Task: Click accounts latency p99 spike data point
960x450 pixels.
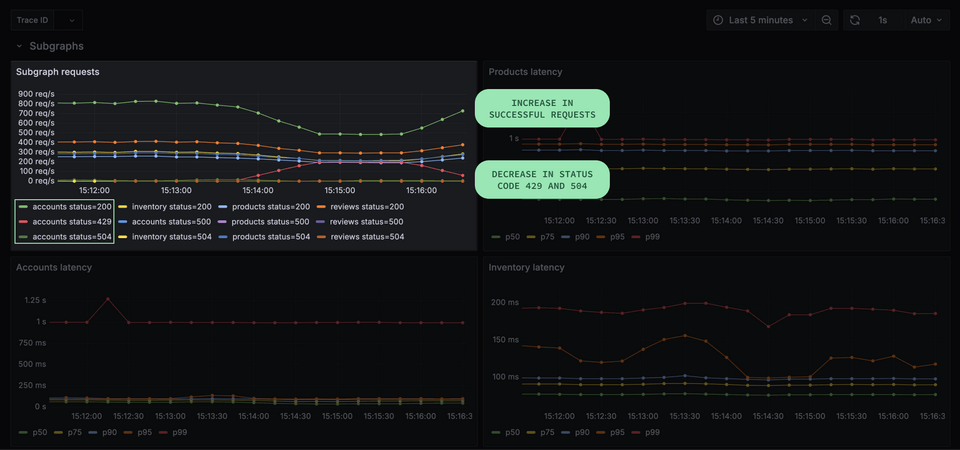Action: 108,299
